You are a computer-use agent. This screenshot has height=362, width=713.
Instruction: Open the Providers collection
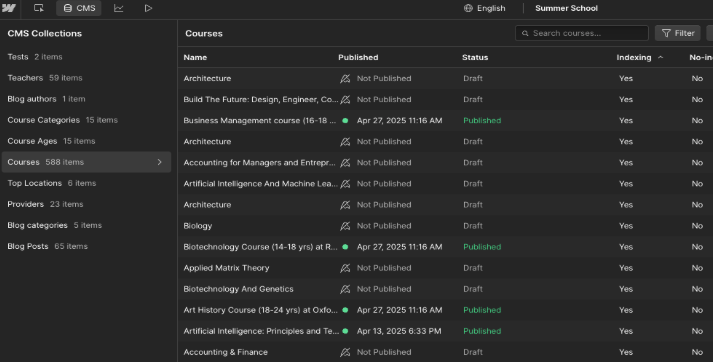(x=45, y=204)
